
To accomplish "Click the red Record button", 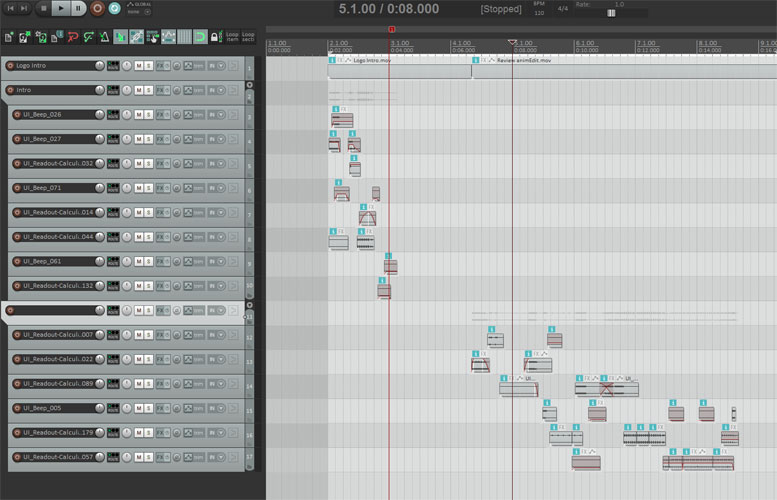I will tap(97, 8).
